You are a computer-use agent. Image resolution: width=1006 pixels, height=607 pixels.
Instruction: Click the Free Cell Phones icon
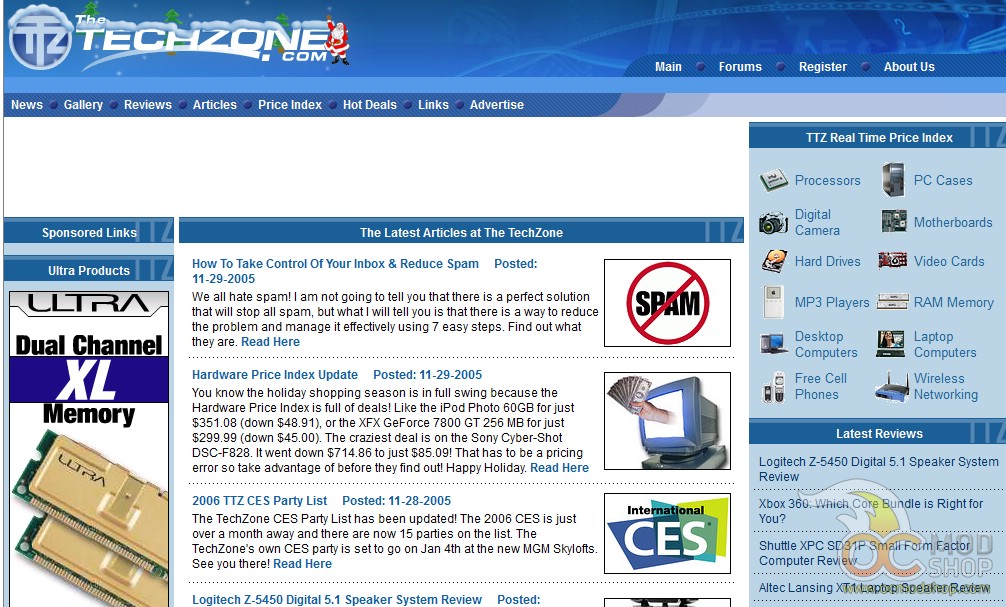[773, 387]
